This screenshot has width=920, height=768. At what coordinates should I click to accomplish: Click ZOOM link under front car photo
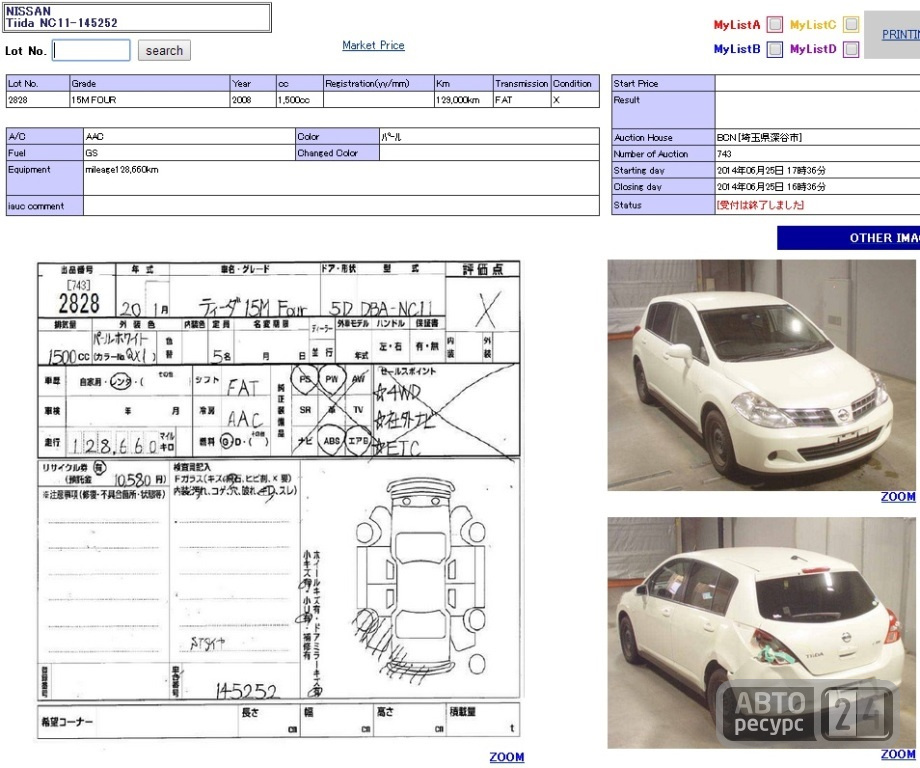tap(898, 496)
